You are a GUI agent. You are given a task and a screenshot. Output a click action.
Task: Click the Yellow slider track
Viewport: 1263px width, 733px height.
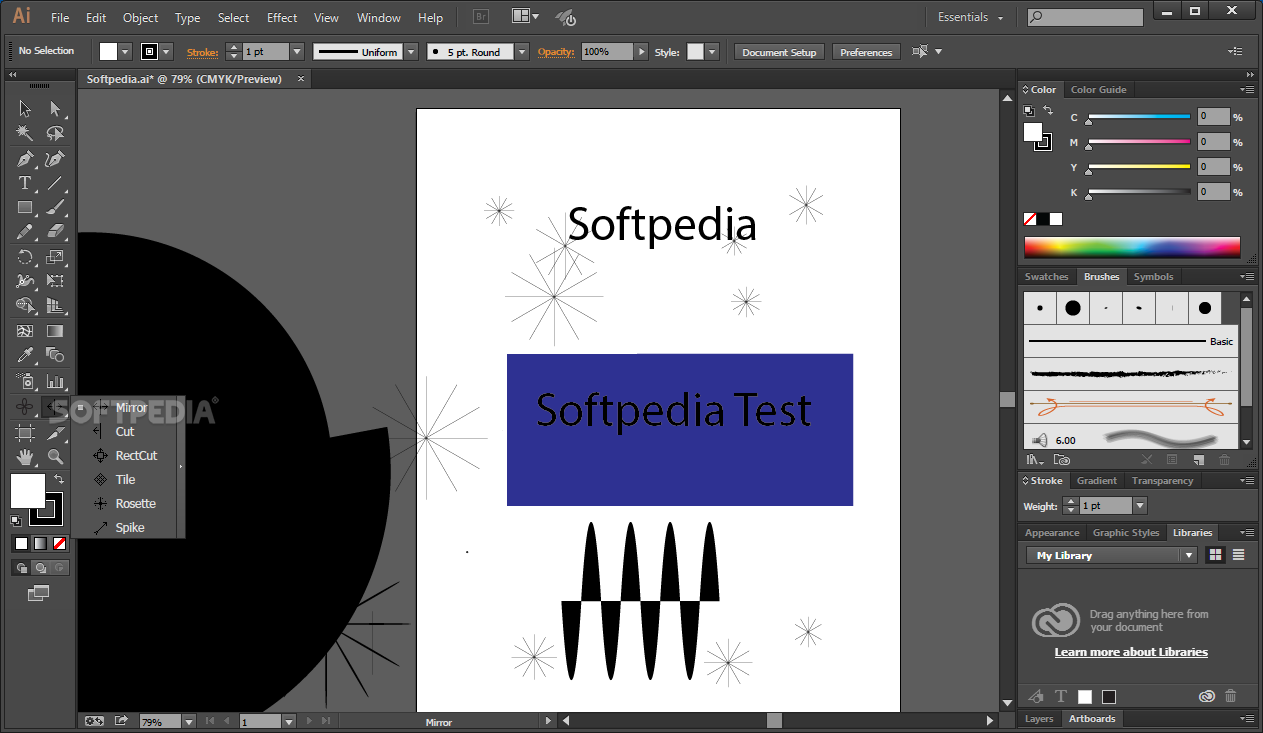click(x=1139, y=167)
